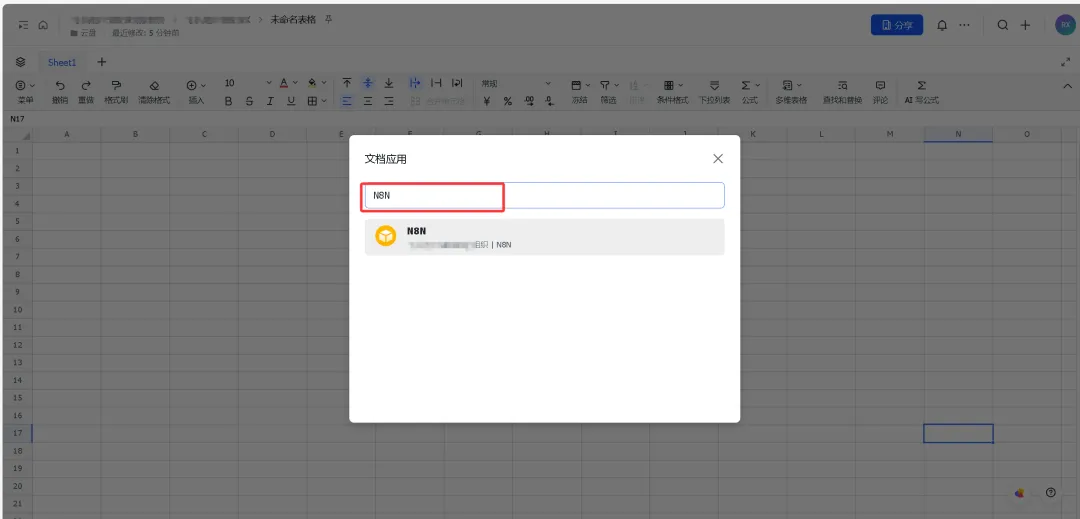Screen dimensions: 1080x519
Task: Open the 多维表格 dropdown
Action: point(791,92)
